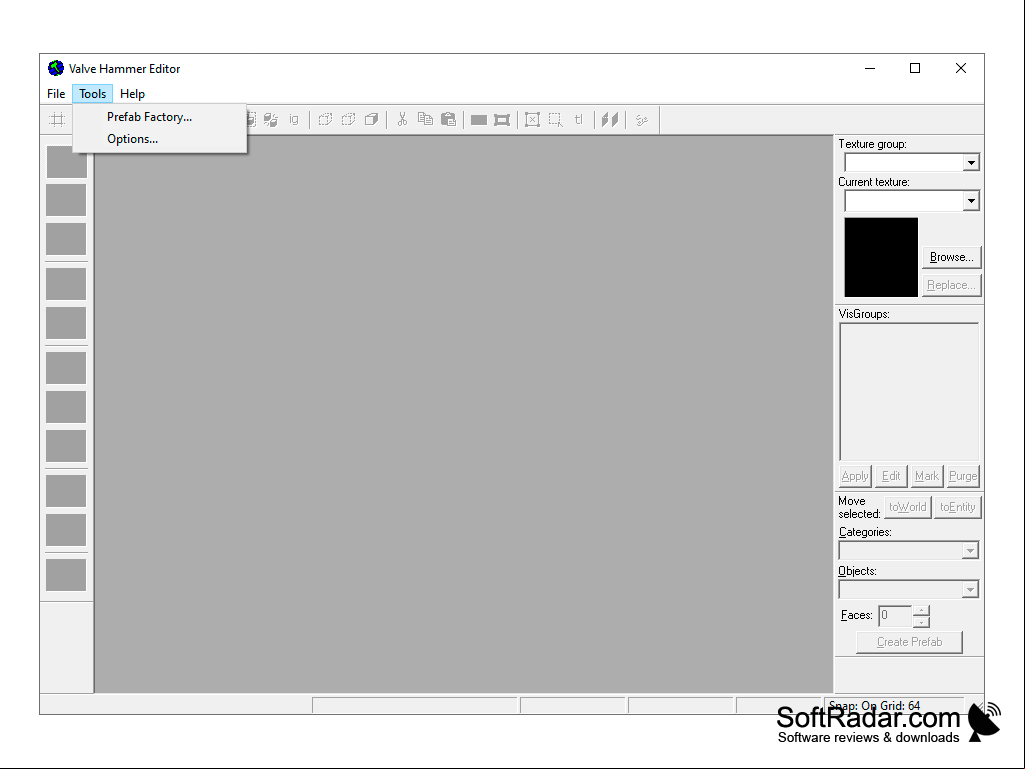The height and width of the screenshot is (769, 1025).
Task: Toggle the 'tl' texture lock icon
Action: coord(579,120)
